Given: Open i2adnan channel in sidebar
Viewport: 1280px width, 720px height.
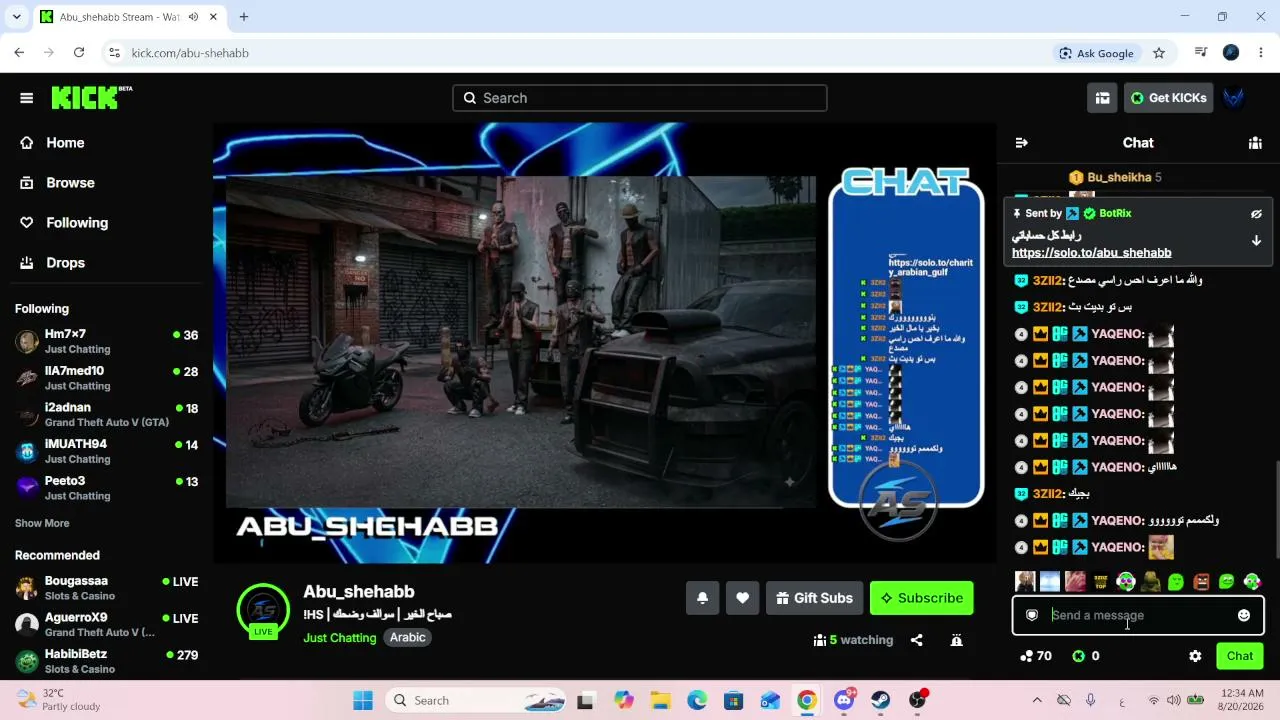Looking at the screenshot, I should (x=107, y=414).
